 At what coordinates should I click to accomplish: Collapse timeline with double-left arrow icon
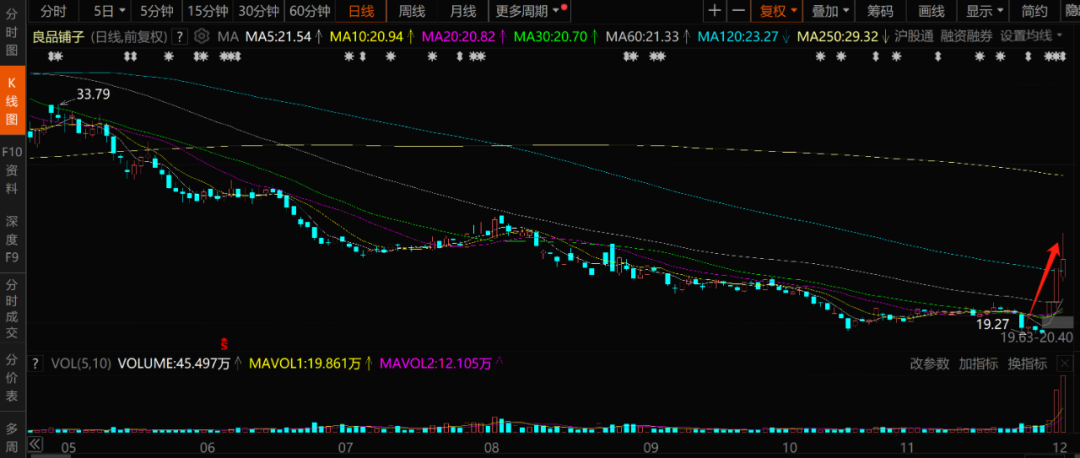[x=34, y=444]
